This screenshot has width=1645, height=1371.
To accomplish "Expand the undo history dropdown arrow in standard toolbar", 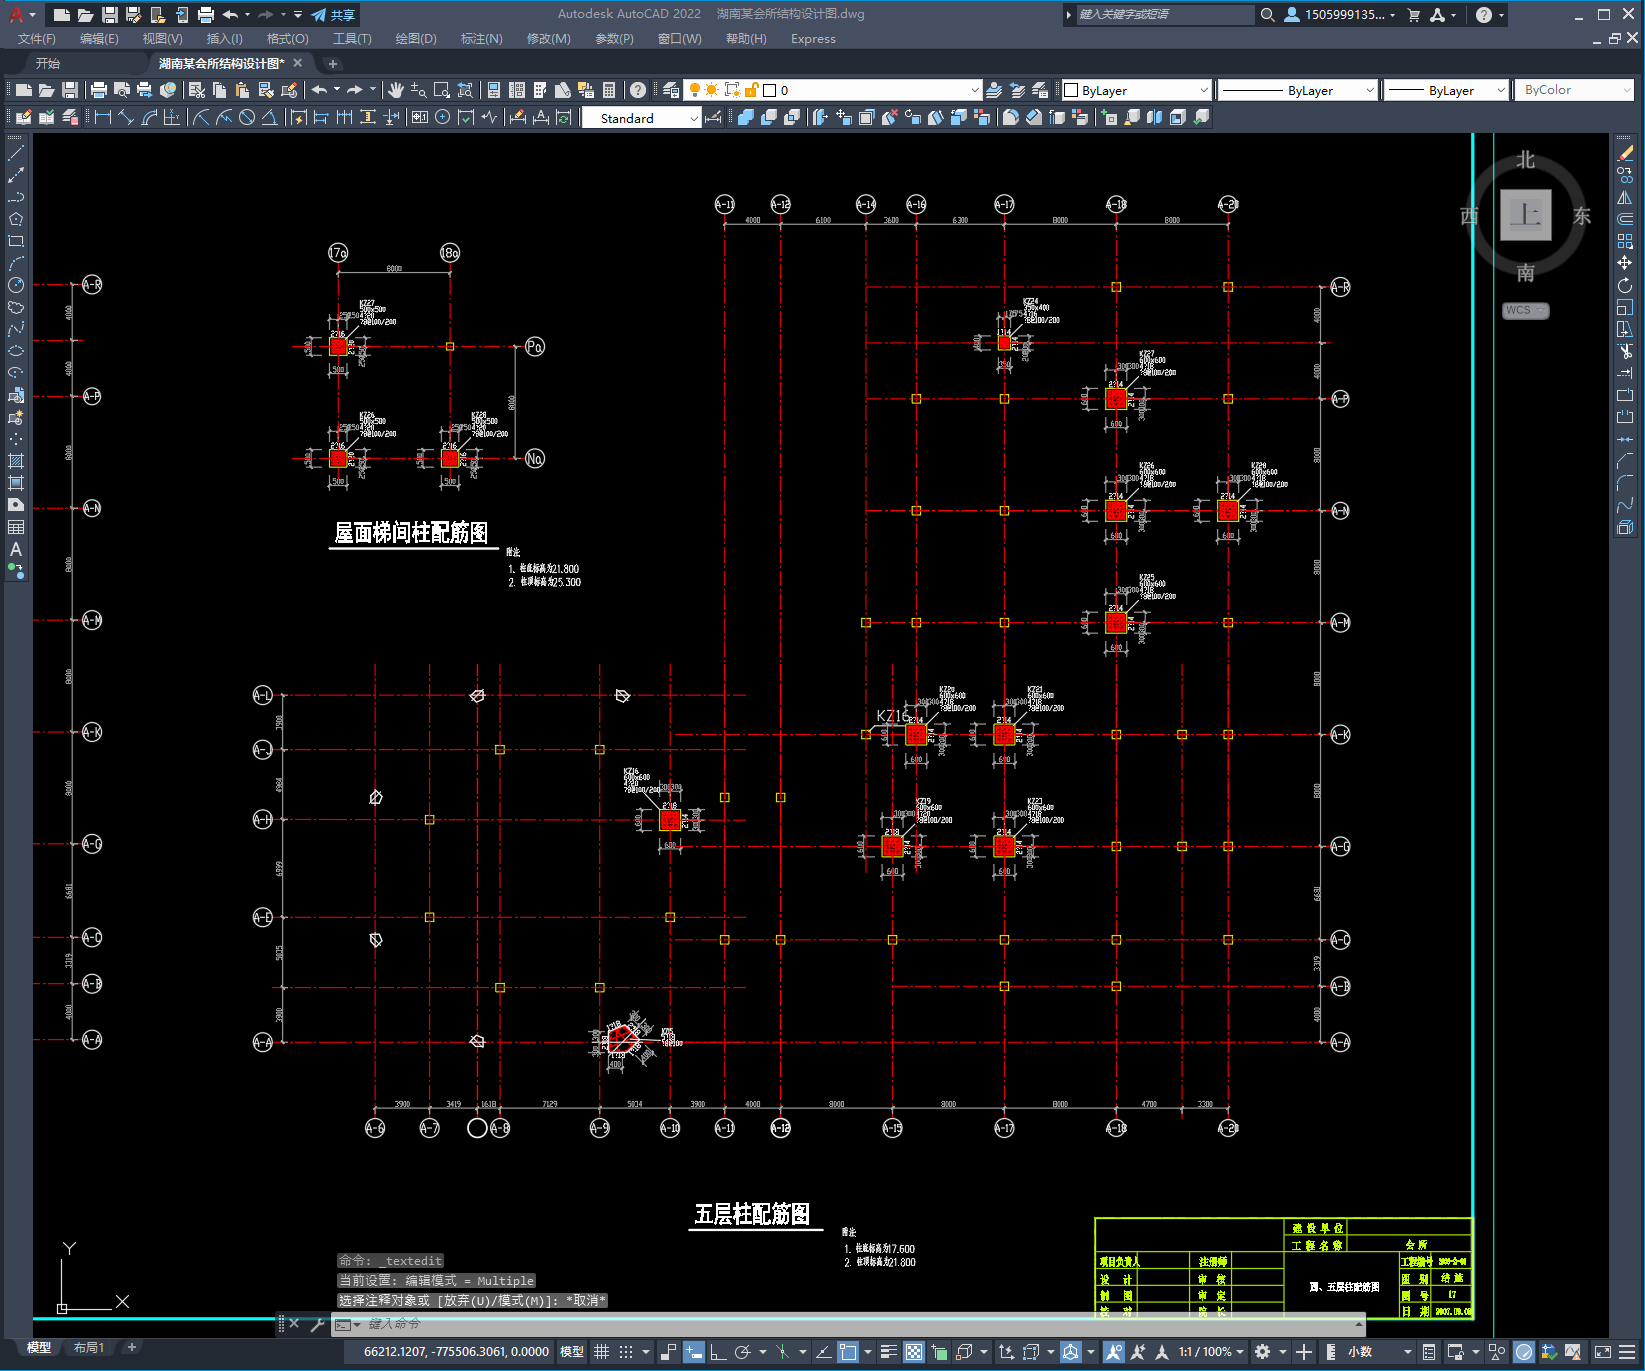I will (x=337, y=90).
